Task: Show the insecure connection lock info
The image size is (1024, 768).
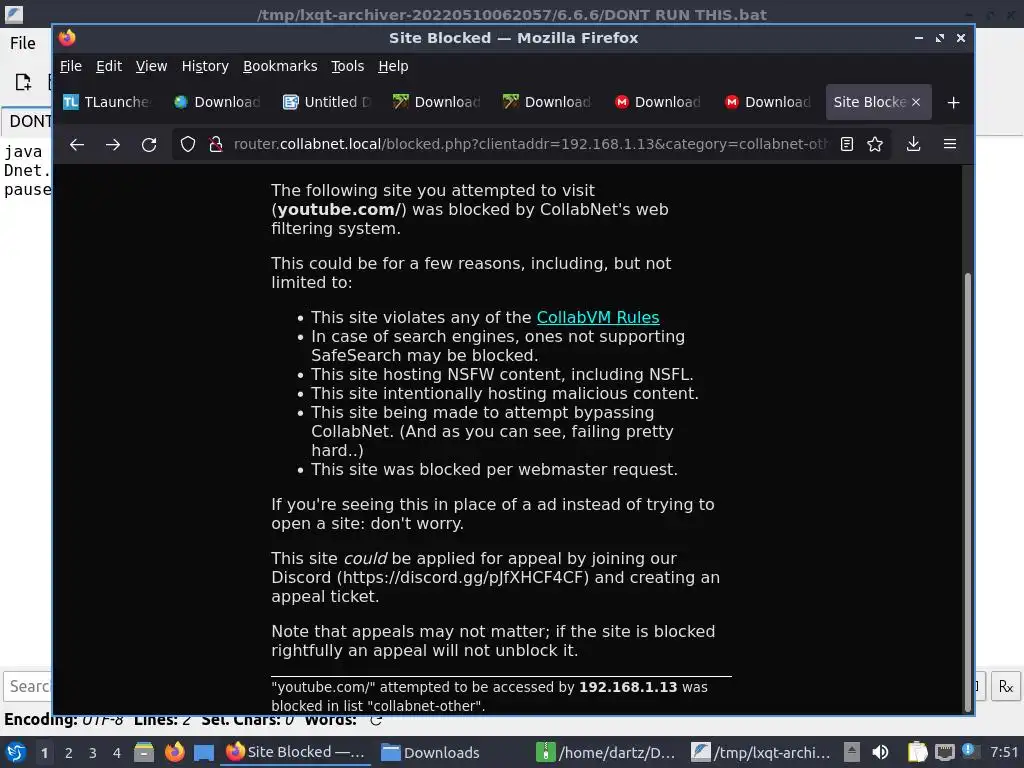Action: tap(216, 144)
